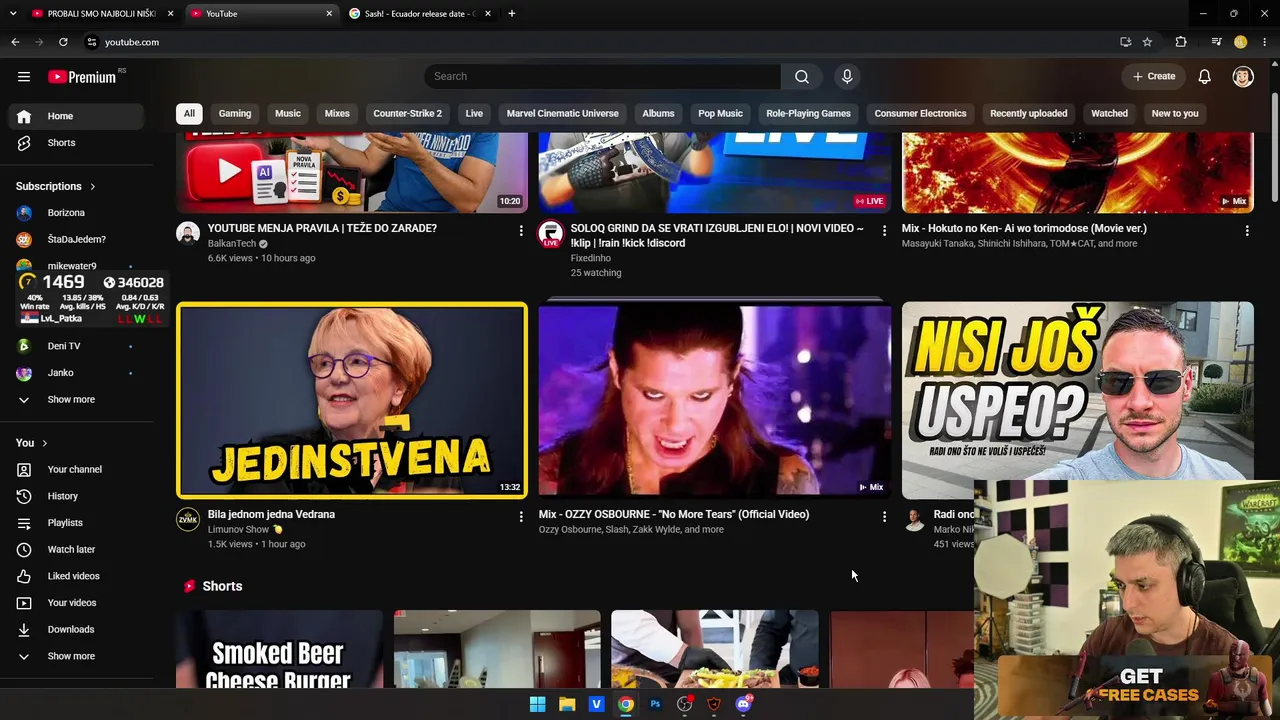The height and width of the screenshot is (720, 1280).
Task: Open the YouTube account avatar menu
Action: click(1243, 76)
